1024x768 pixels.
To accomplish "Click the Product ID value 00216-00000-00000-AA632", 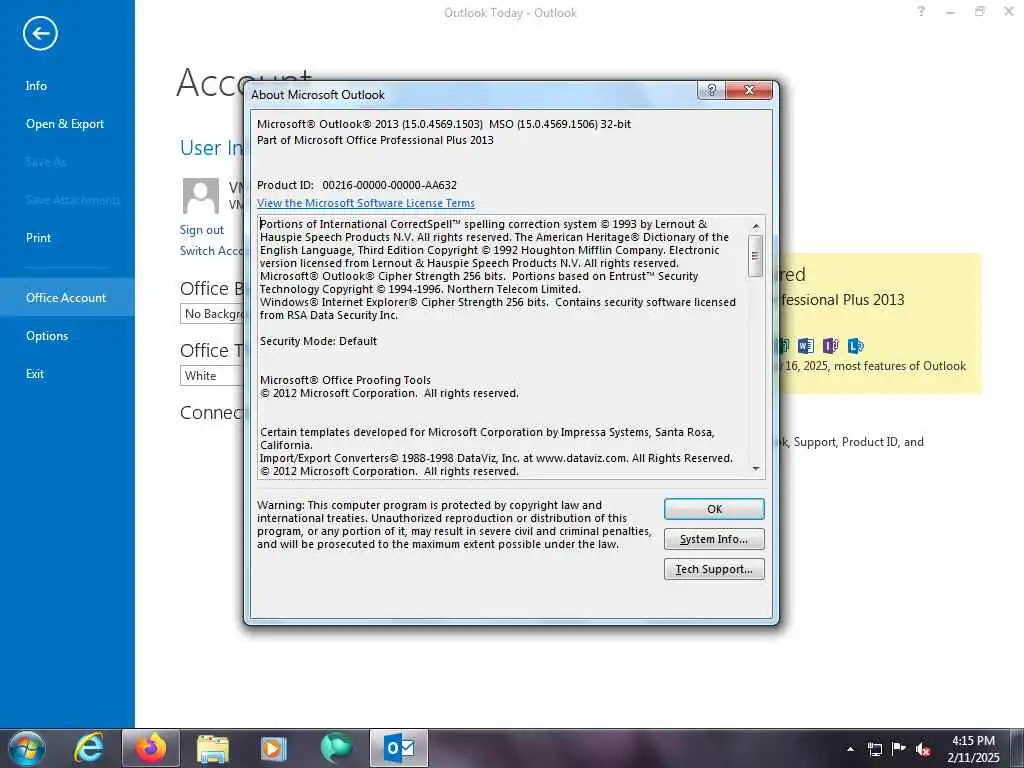I will 389,185.
